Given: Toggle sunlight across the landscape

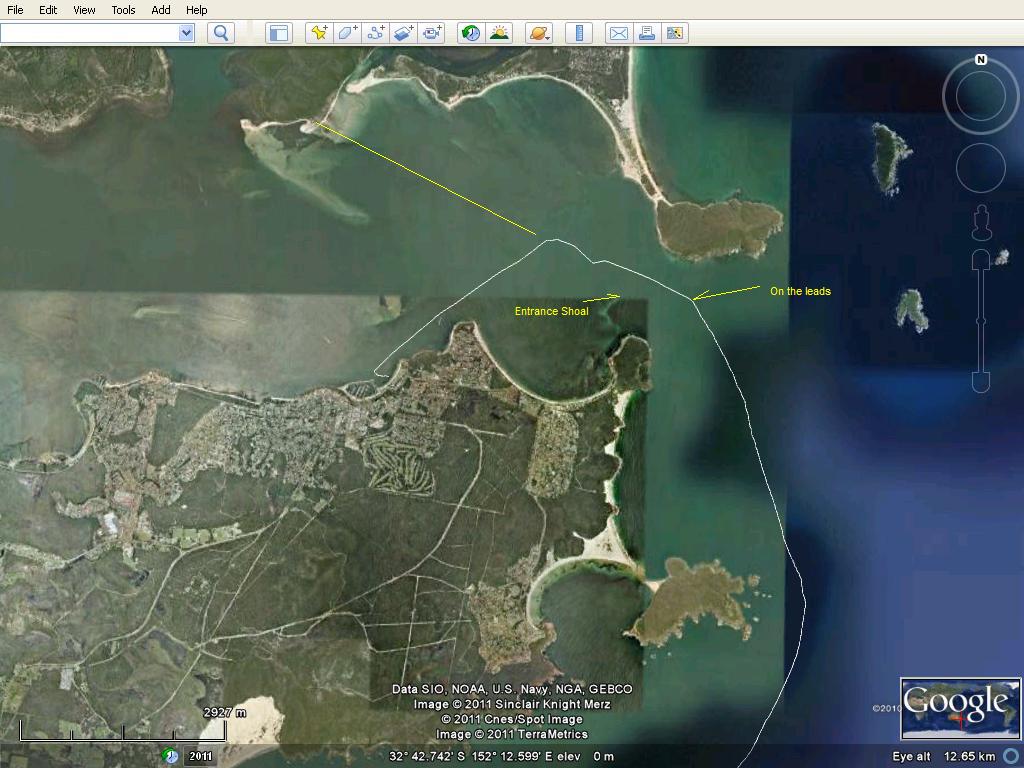Looking at the screenshot, I should pyautogui.click(x=499, y=33).
